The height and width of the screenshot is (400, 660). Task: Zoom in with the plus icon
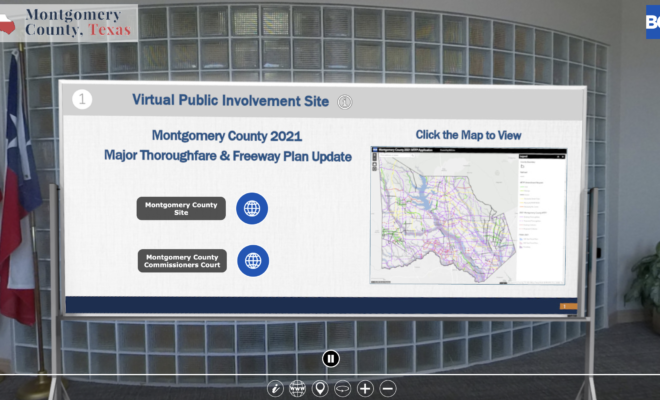[365, 388]
